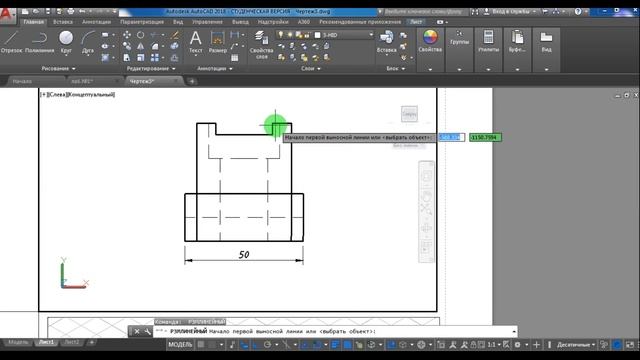Toggle МОДЕЛЬ space in status bar

[x=180, y=345]
